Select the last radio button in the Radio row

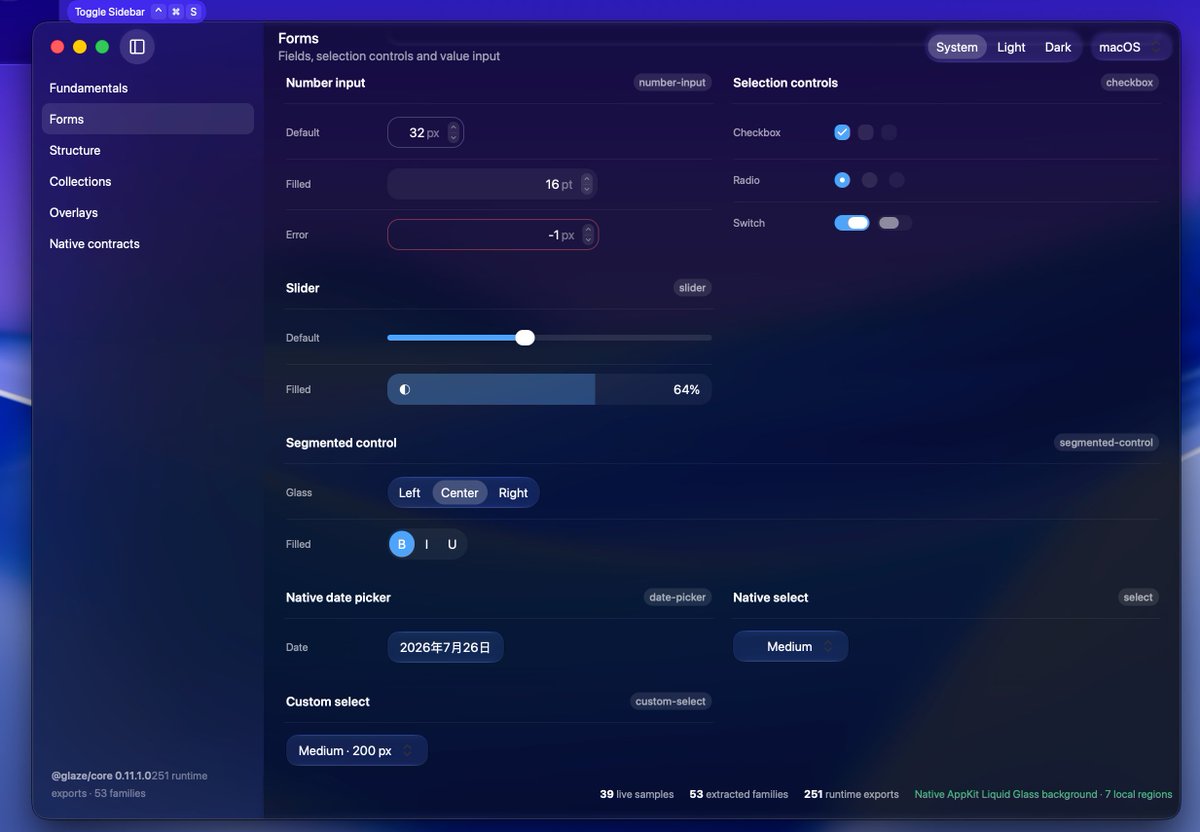click(897, 180)
